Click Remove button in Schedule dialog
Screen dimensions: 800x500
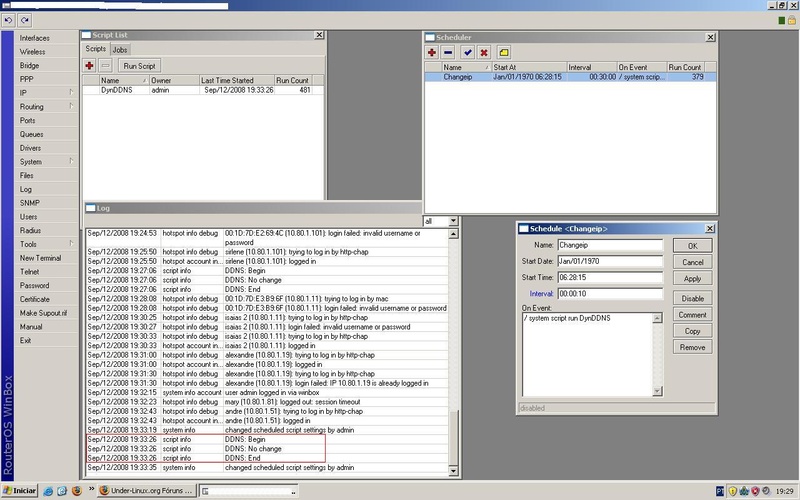[x=692, y=347]
